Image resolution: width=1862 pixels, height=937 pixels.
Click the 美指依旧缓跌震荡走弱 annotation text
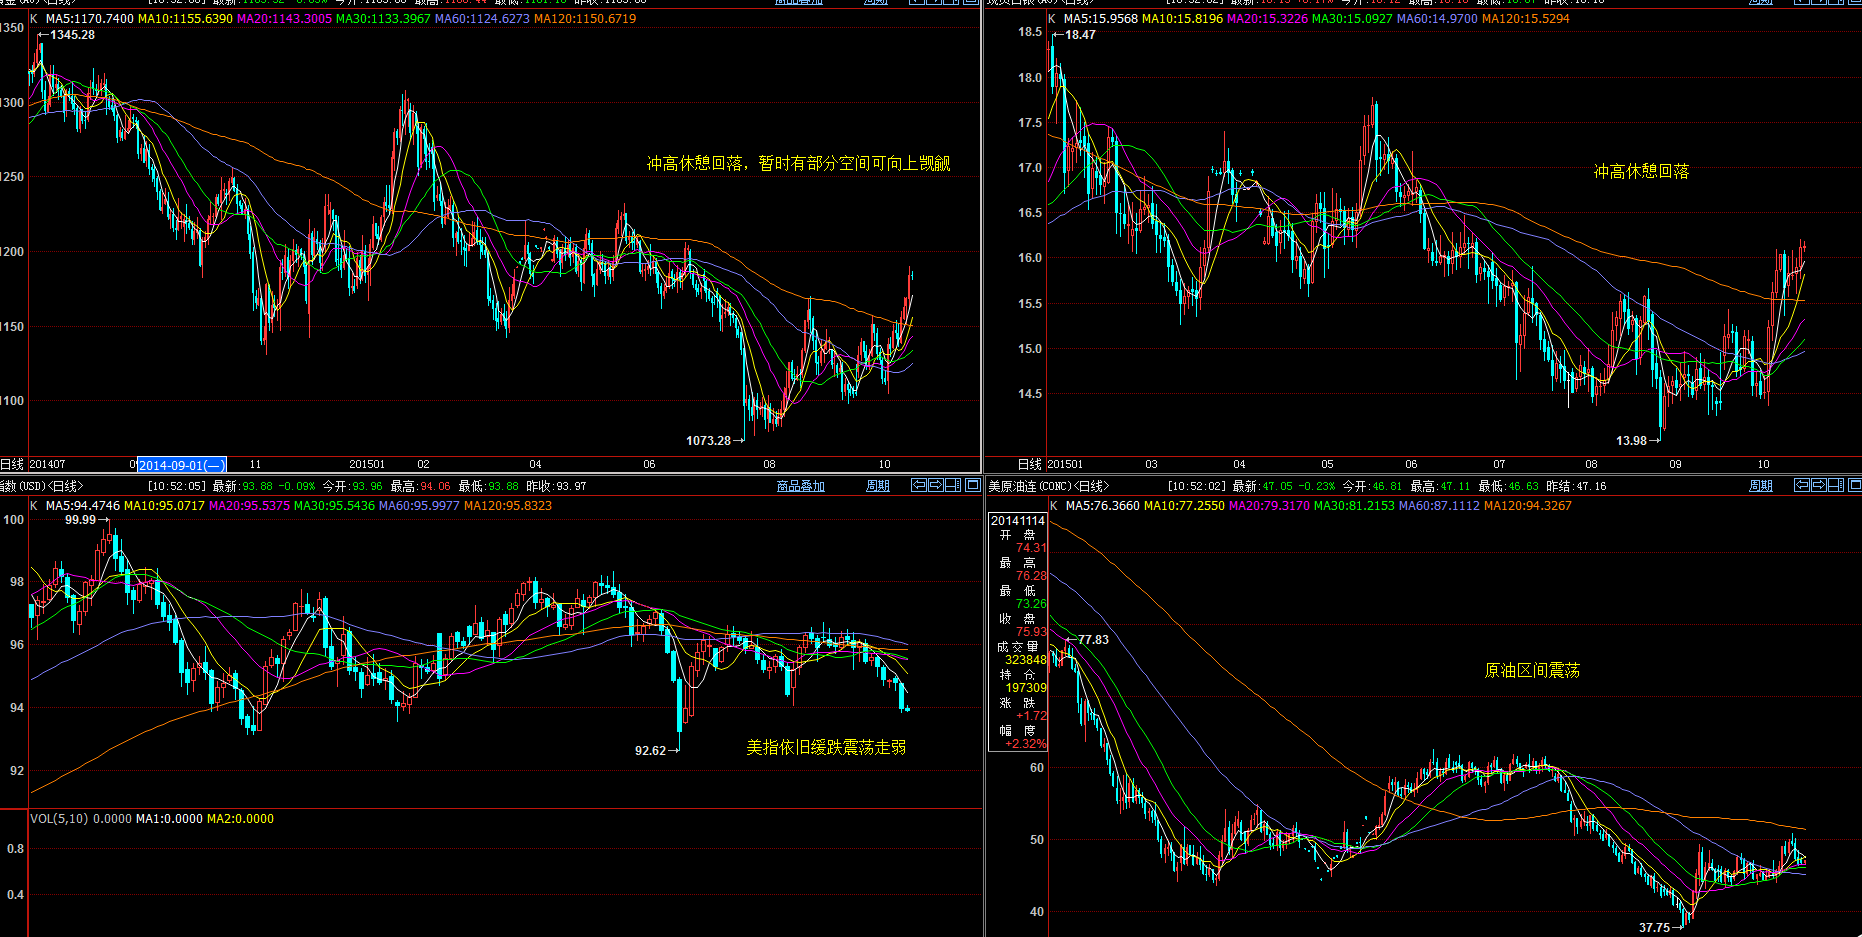pyautogui.click(x=826, y=748)
